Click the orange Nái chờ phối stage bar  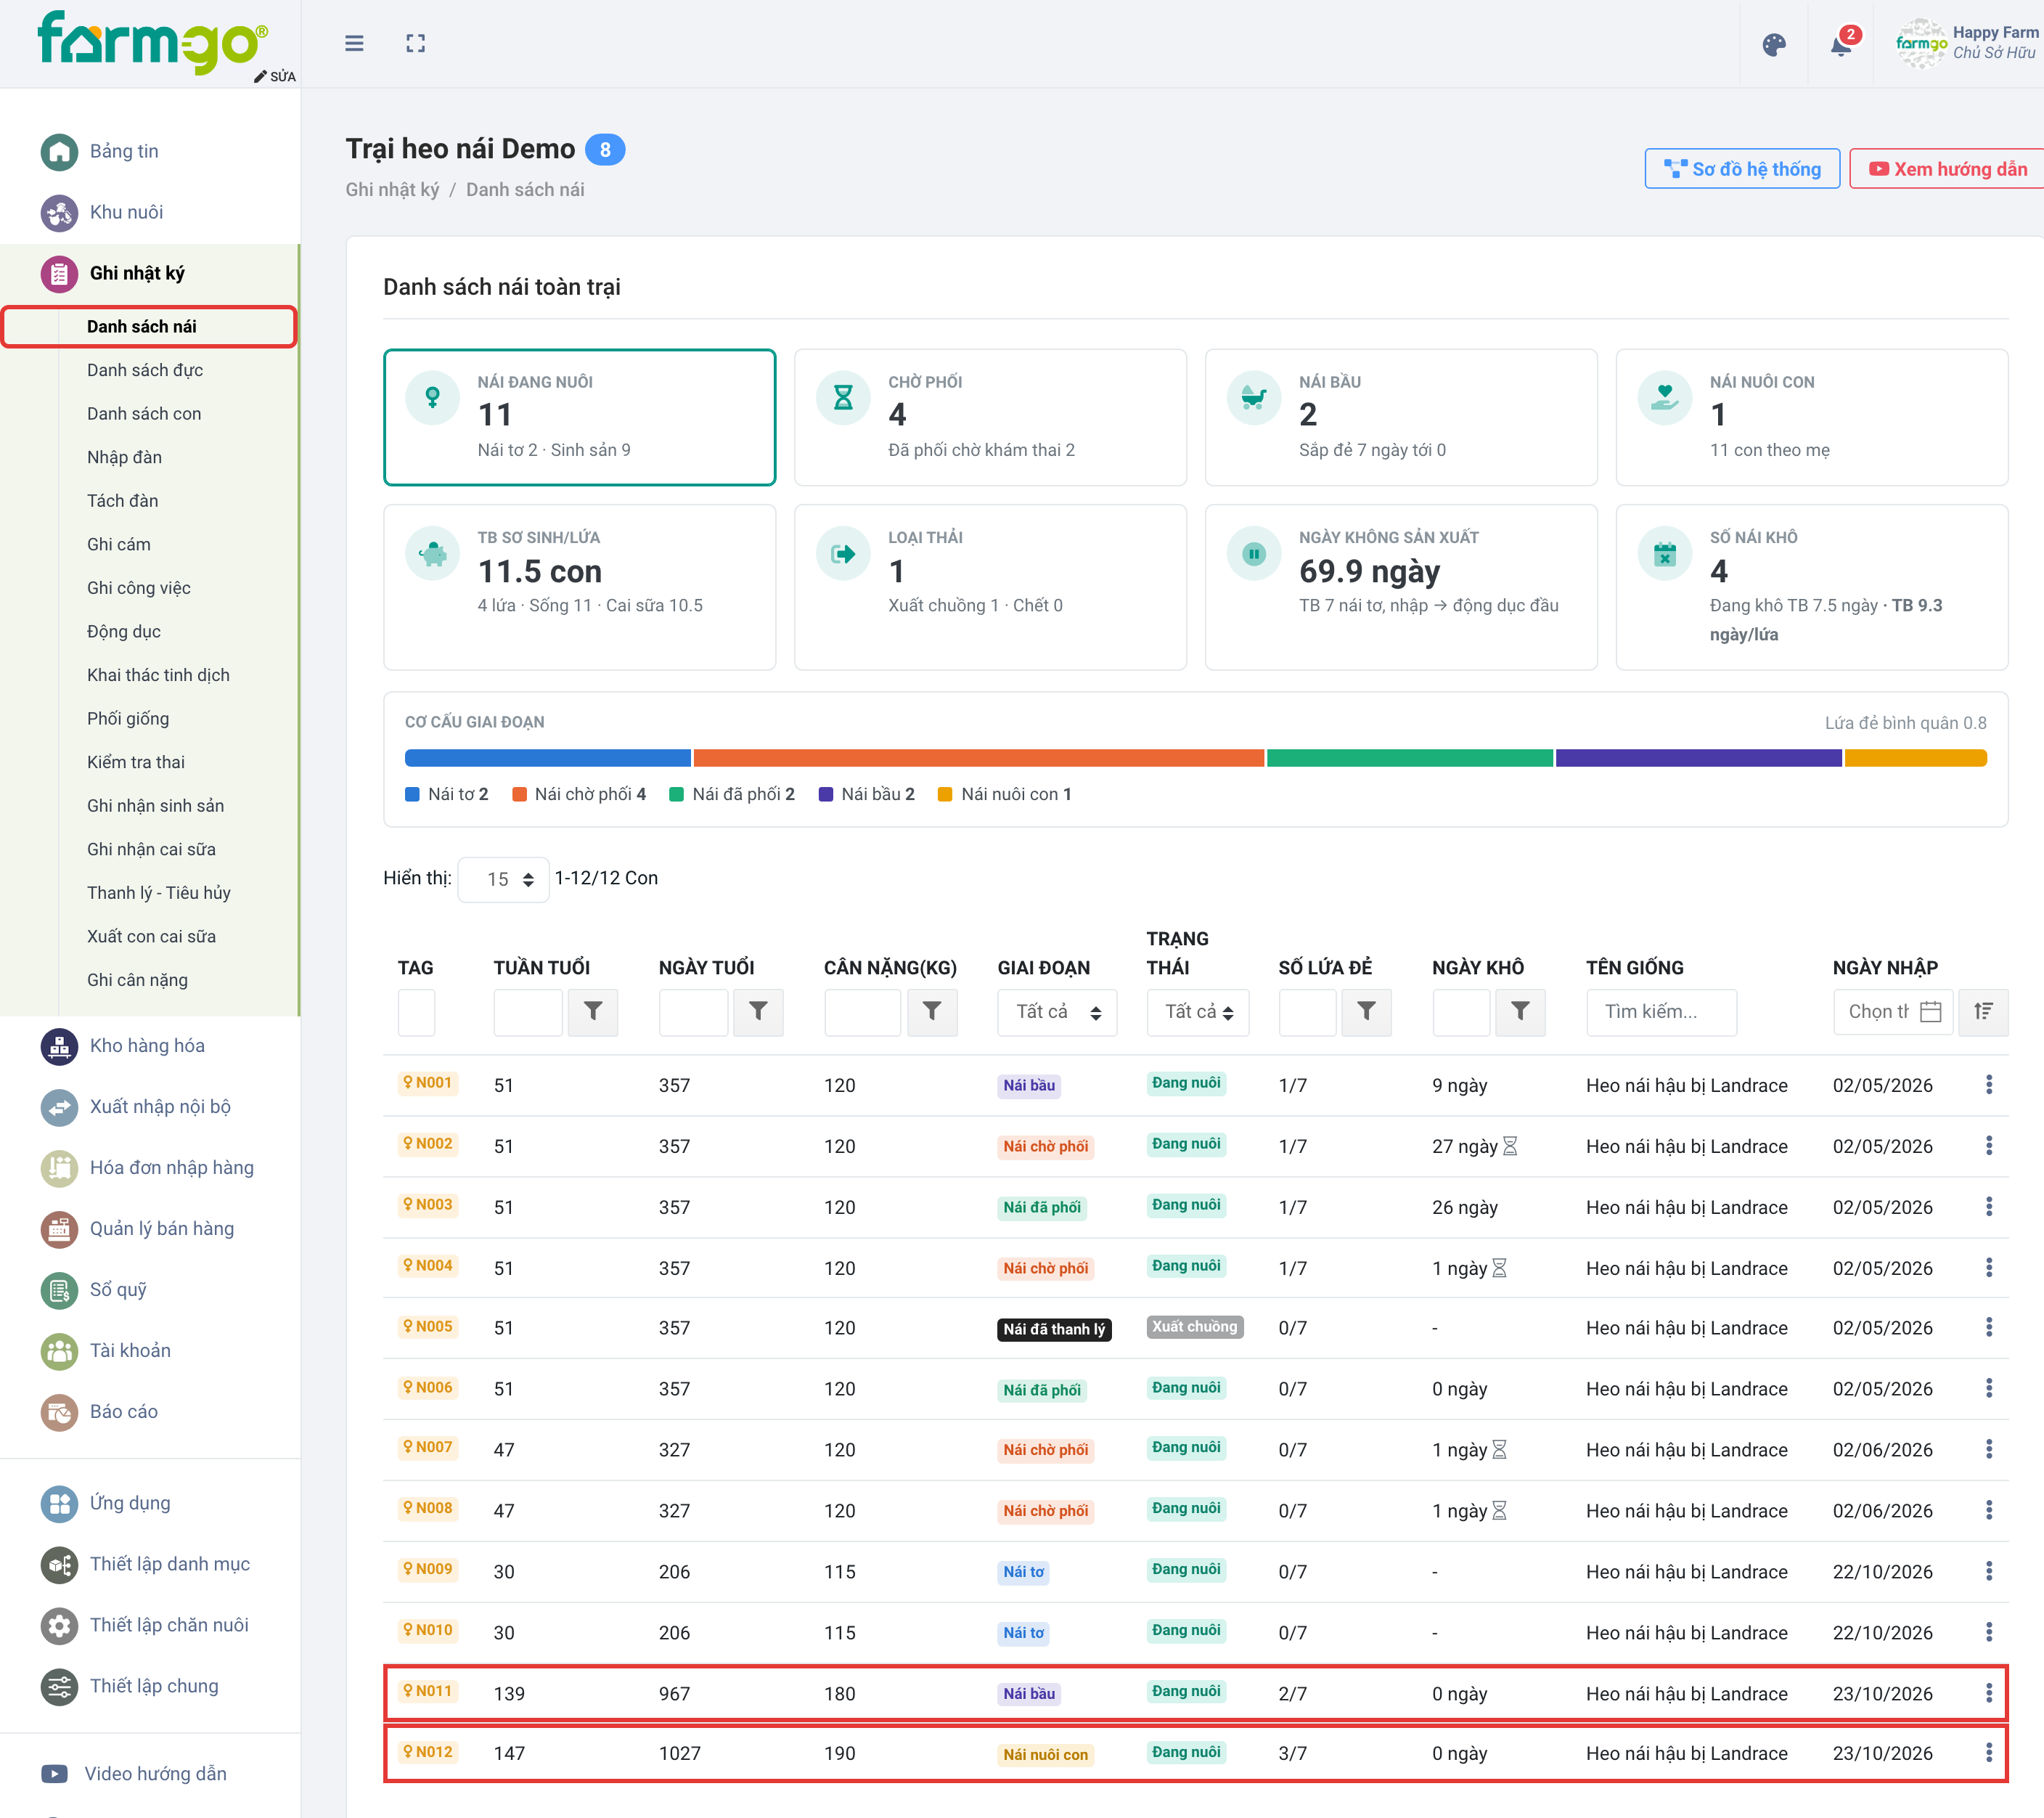point(979,758)
